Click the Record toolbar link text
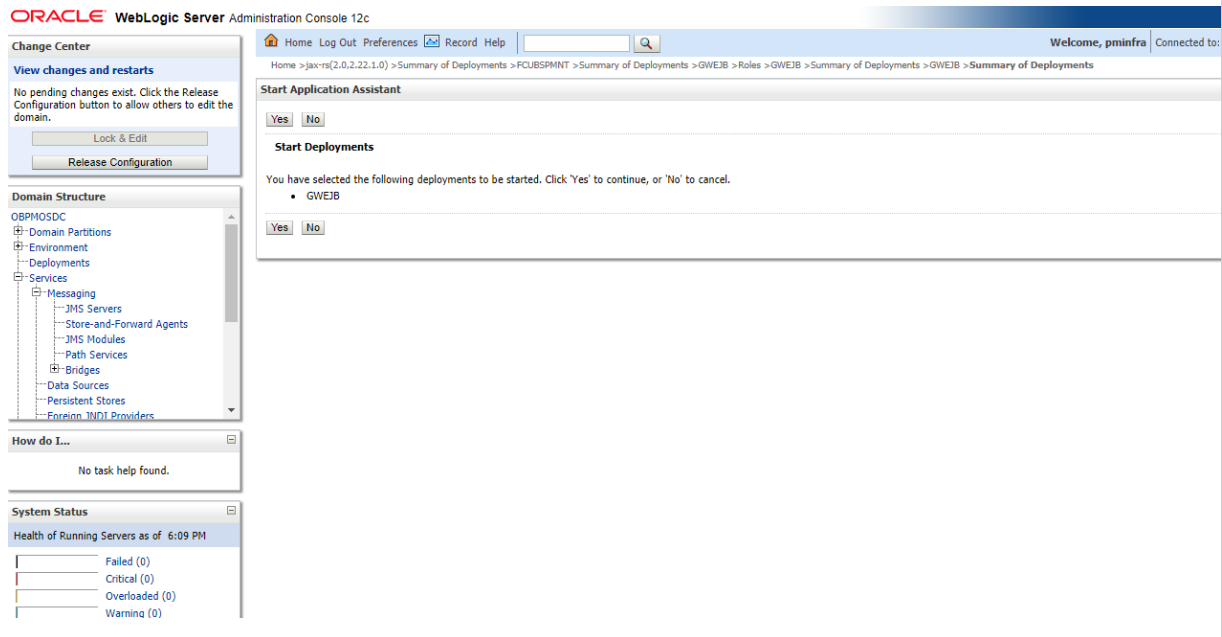1222x637 pixels. (x=461, y=43)
